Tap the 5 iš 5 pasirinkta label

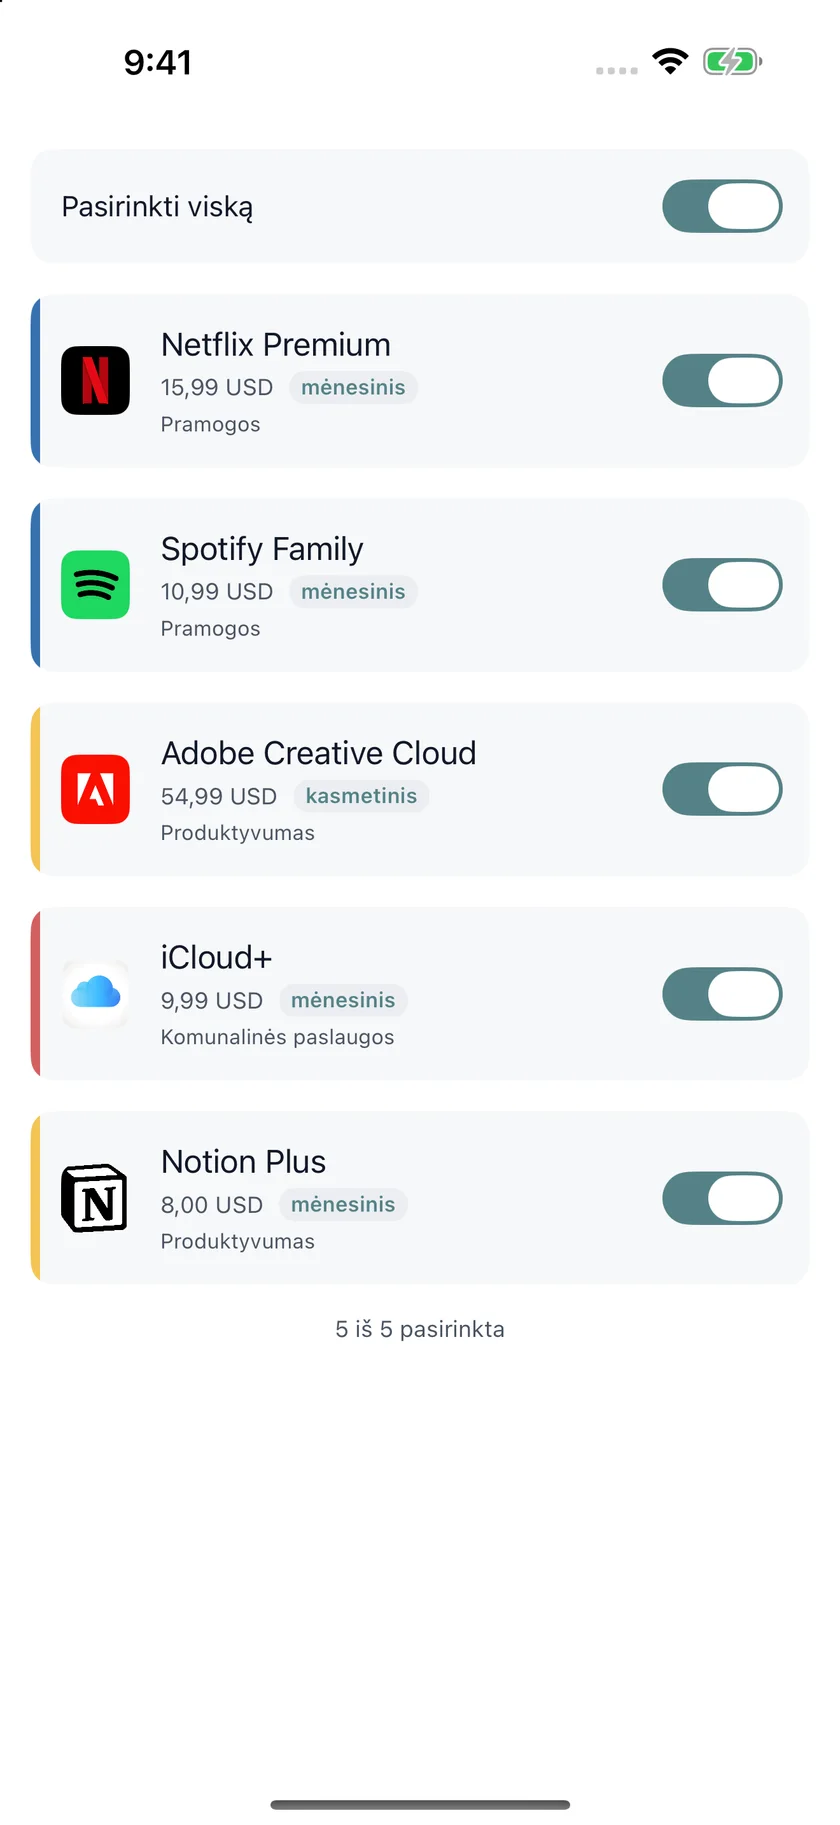[420, 1329]
